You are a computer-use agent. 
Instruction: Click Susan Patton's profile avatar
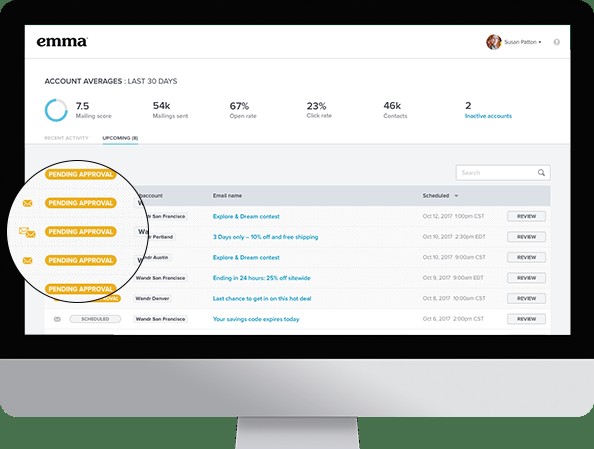494,42
